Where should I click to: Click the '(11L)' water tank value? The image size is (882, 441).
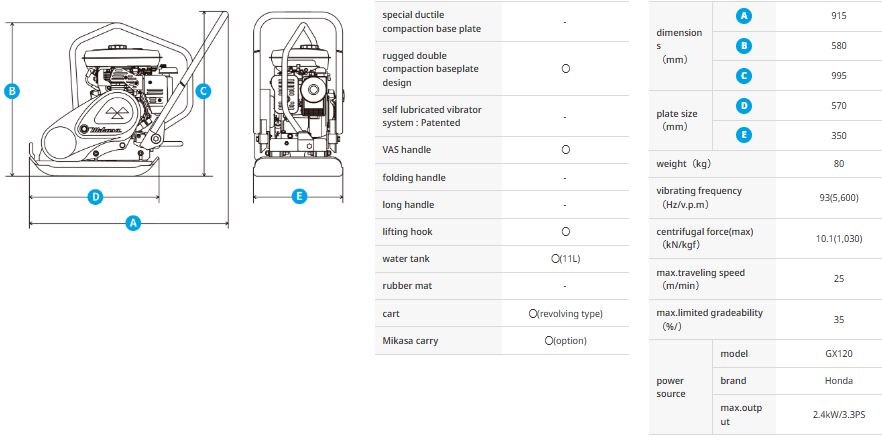coord(570,259)
